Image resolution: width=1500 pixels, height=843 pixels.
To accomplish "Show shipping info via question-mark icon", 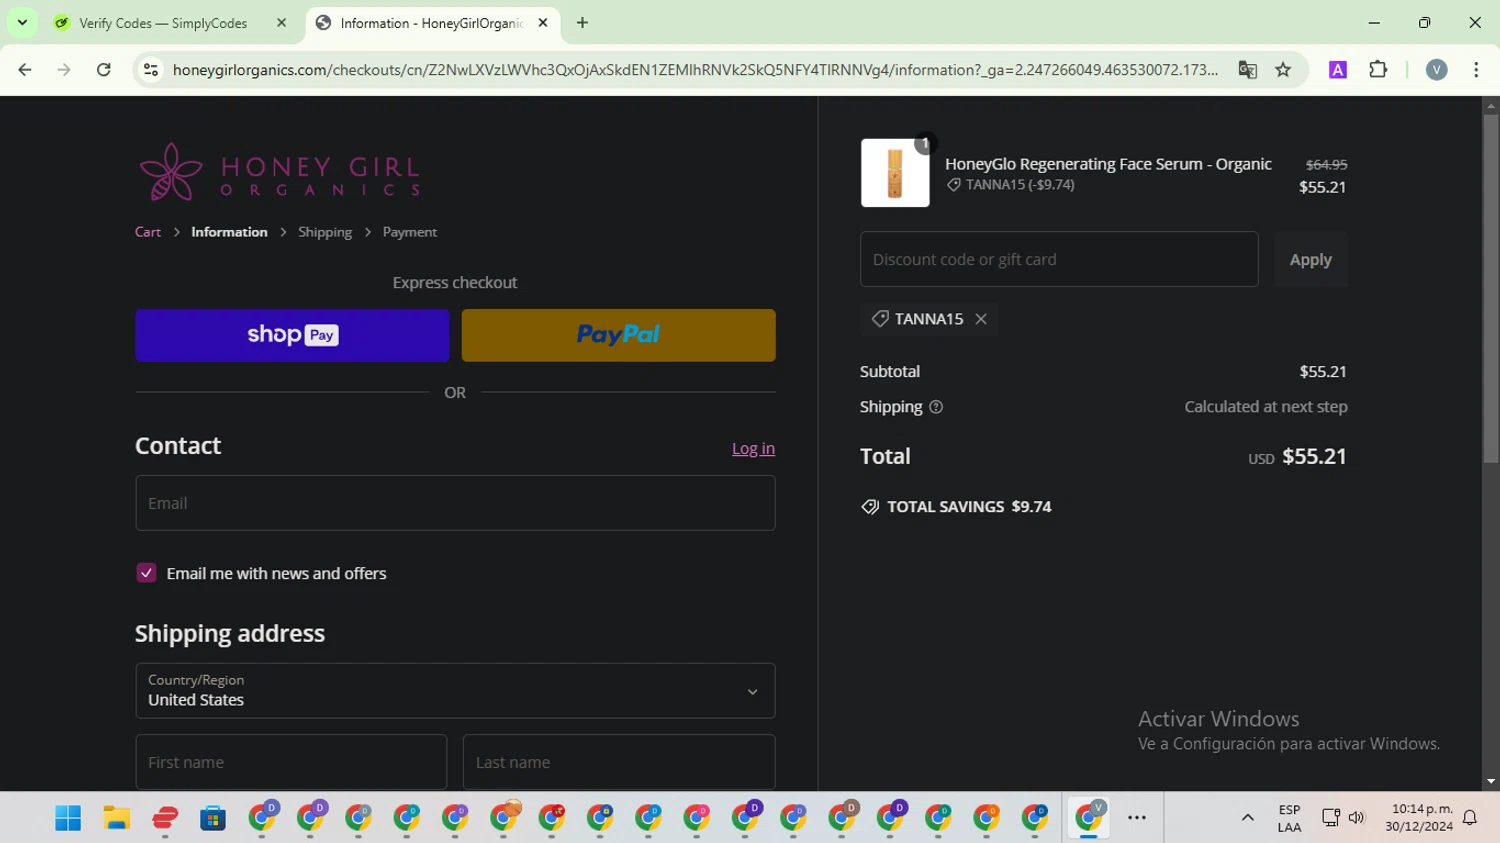I will tap(936, 407).
